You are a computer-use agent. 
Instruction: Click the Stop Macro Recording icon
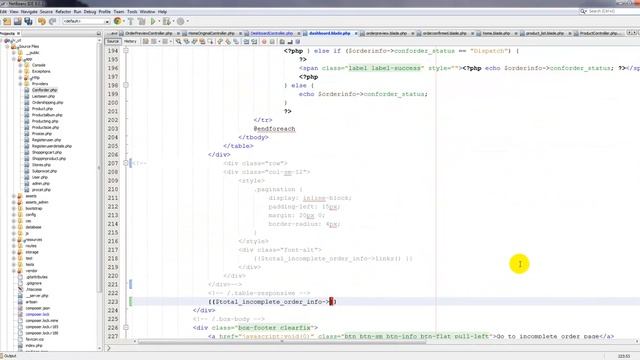pyautogui.click(x=272, y=42)
